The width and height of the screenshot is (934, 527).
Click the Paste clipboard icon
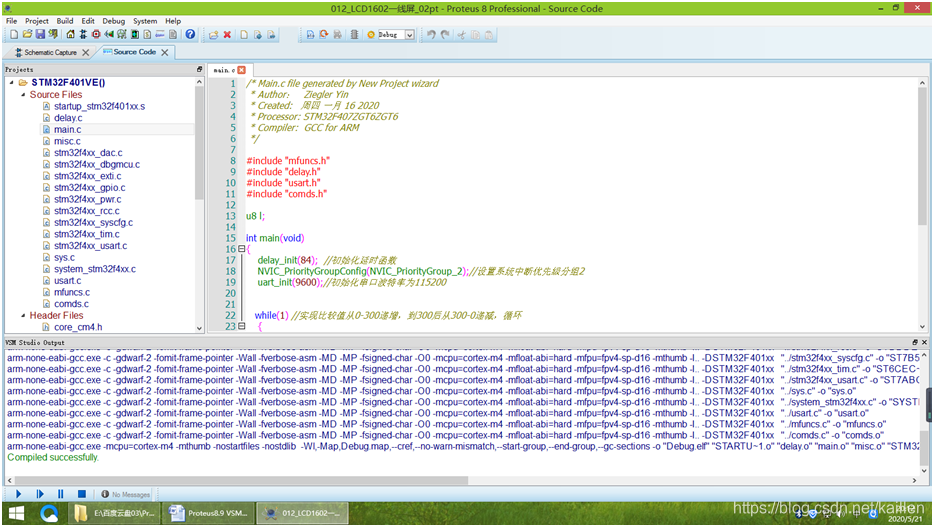[488, 35]
